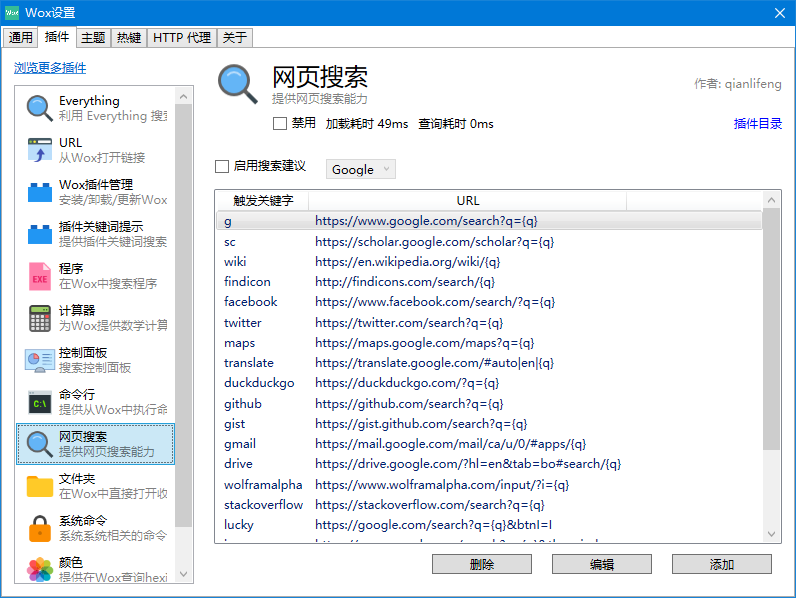Enable the 启用搜索建议 checkbox
The height and width of the screenshot is (598, 796).
[x=222, y=167]
